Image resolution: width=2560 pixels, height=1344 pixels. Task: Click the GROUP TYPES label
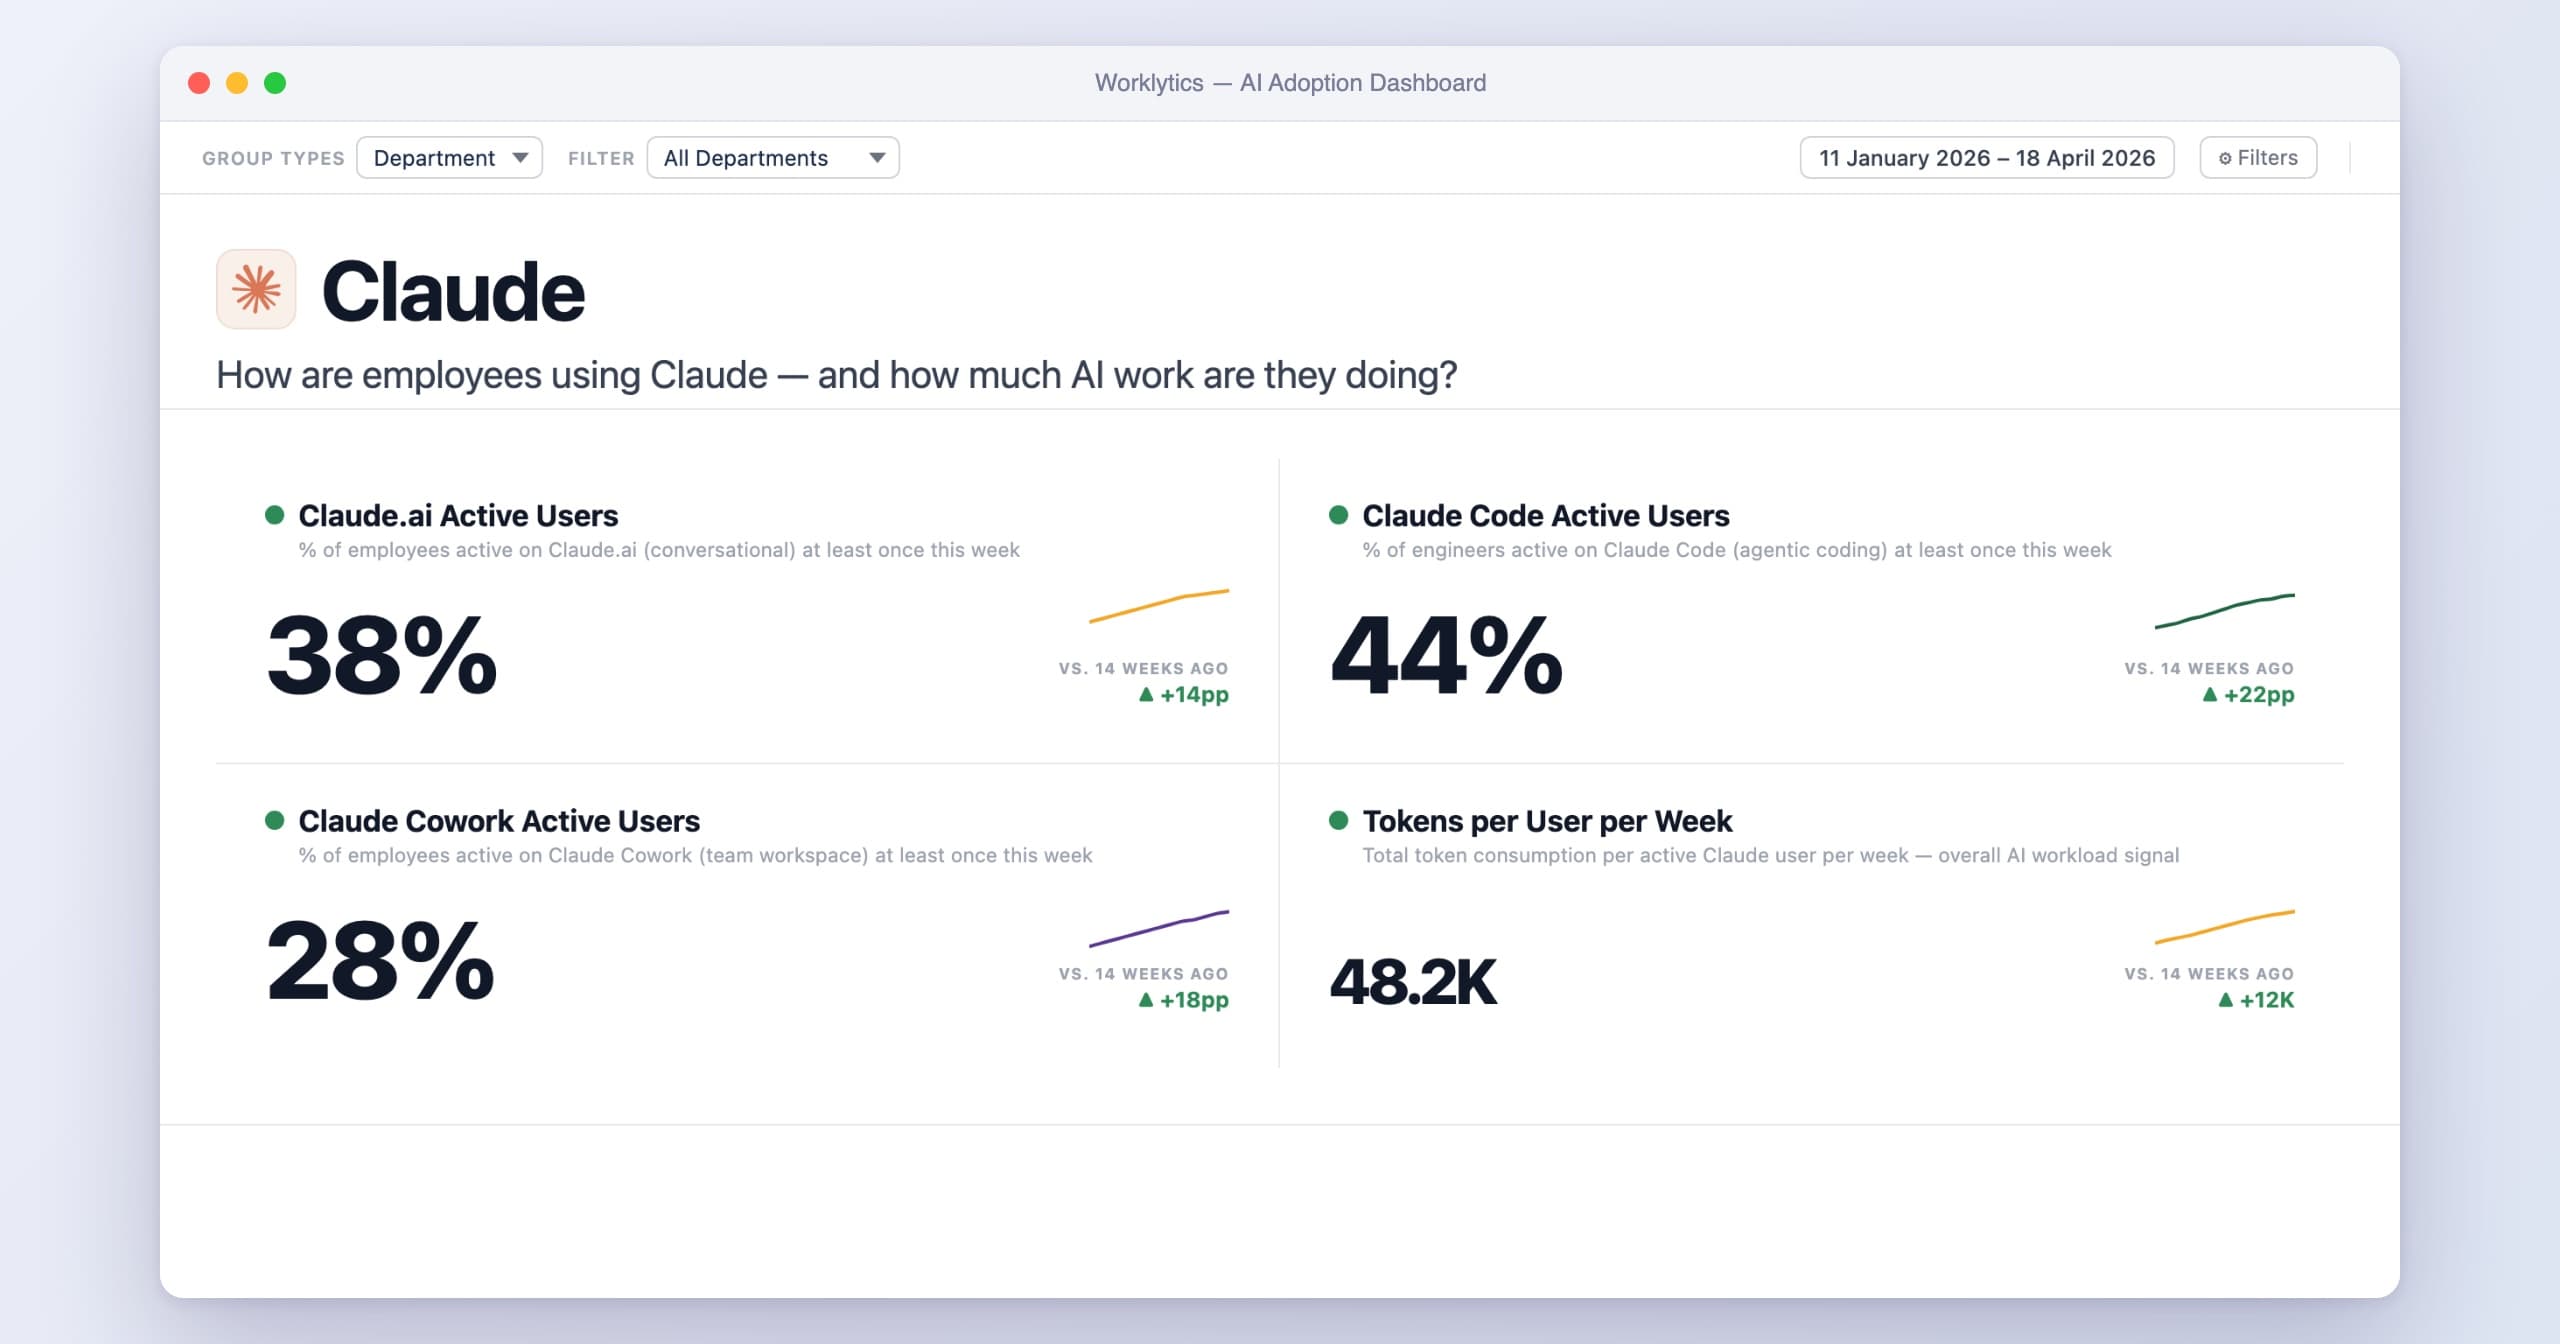pos(273,158)
